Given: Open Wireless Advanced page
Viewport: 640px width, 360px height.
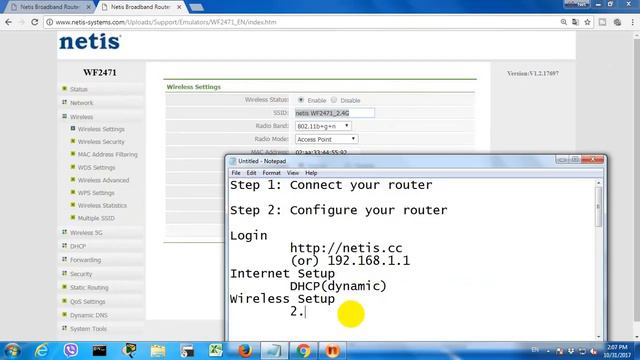Looking at the screenshot, I should click(103, 180).
